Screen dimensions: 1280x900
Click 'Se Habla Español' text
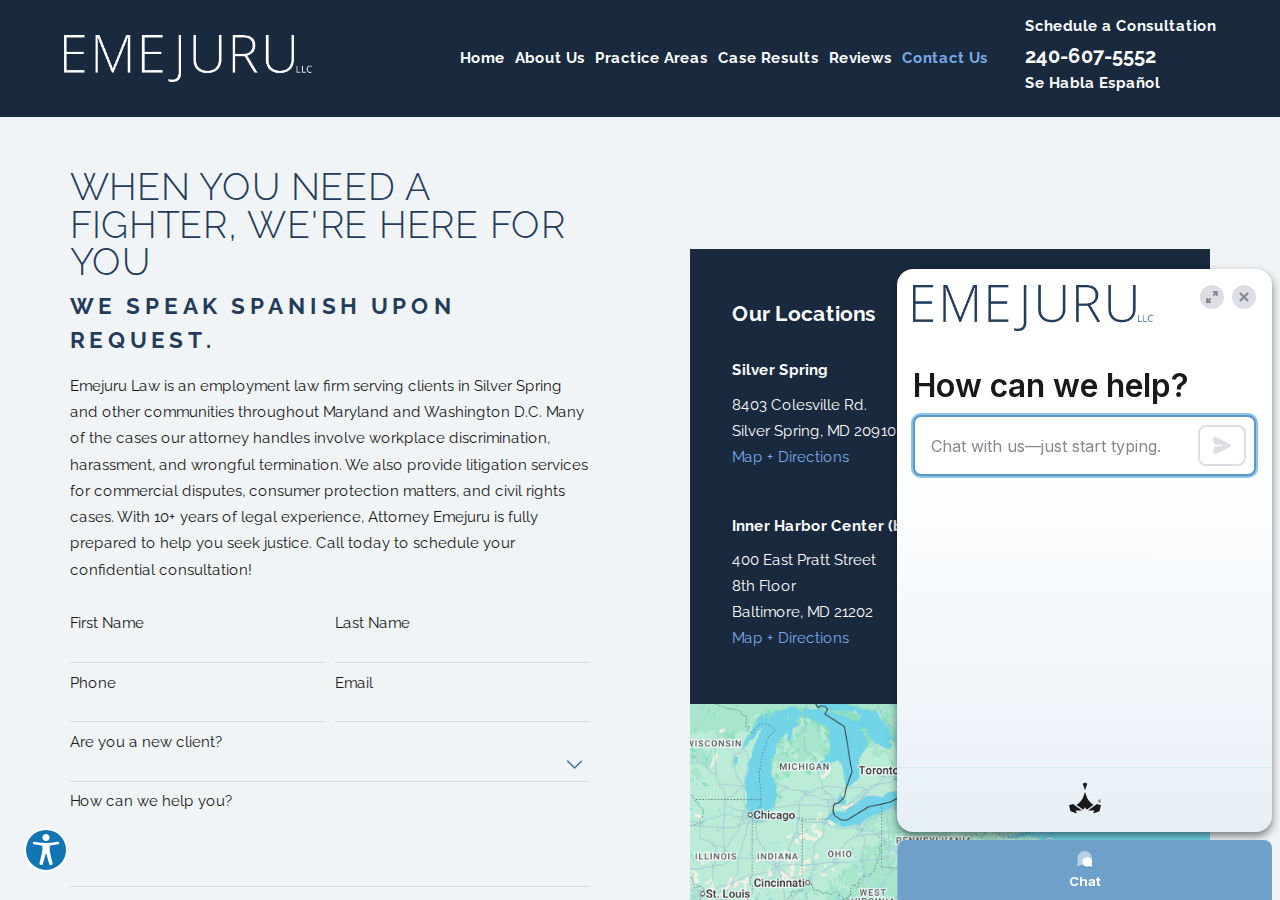(x=1092, y=83)
